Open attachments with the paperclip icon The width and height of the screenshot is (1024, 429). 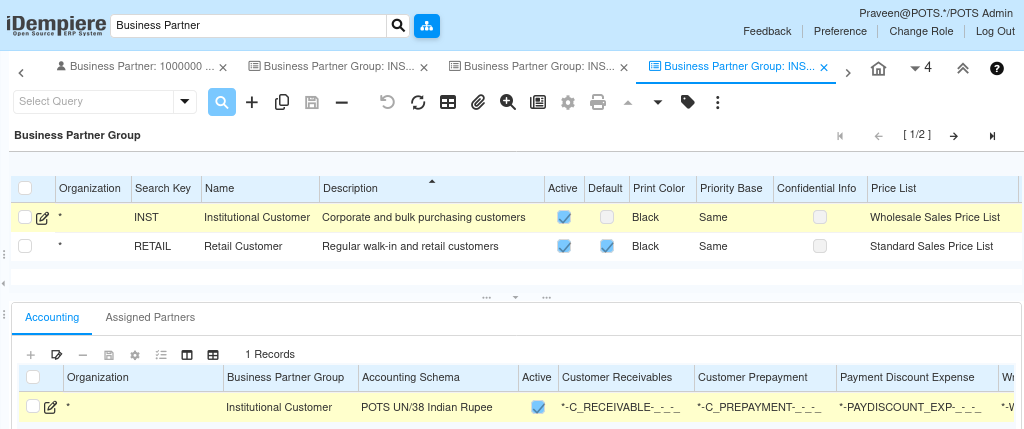[x=478, y=102]
